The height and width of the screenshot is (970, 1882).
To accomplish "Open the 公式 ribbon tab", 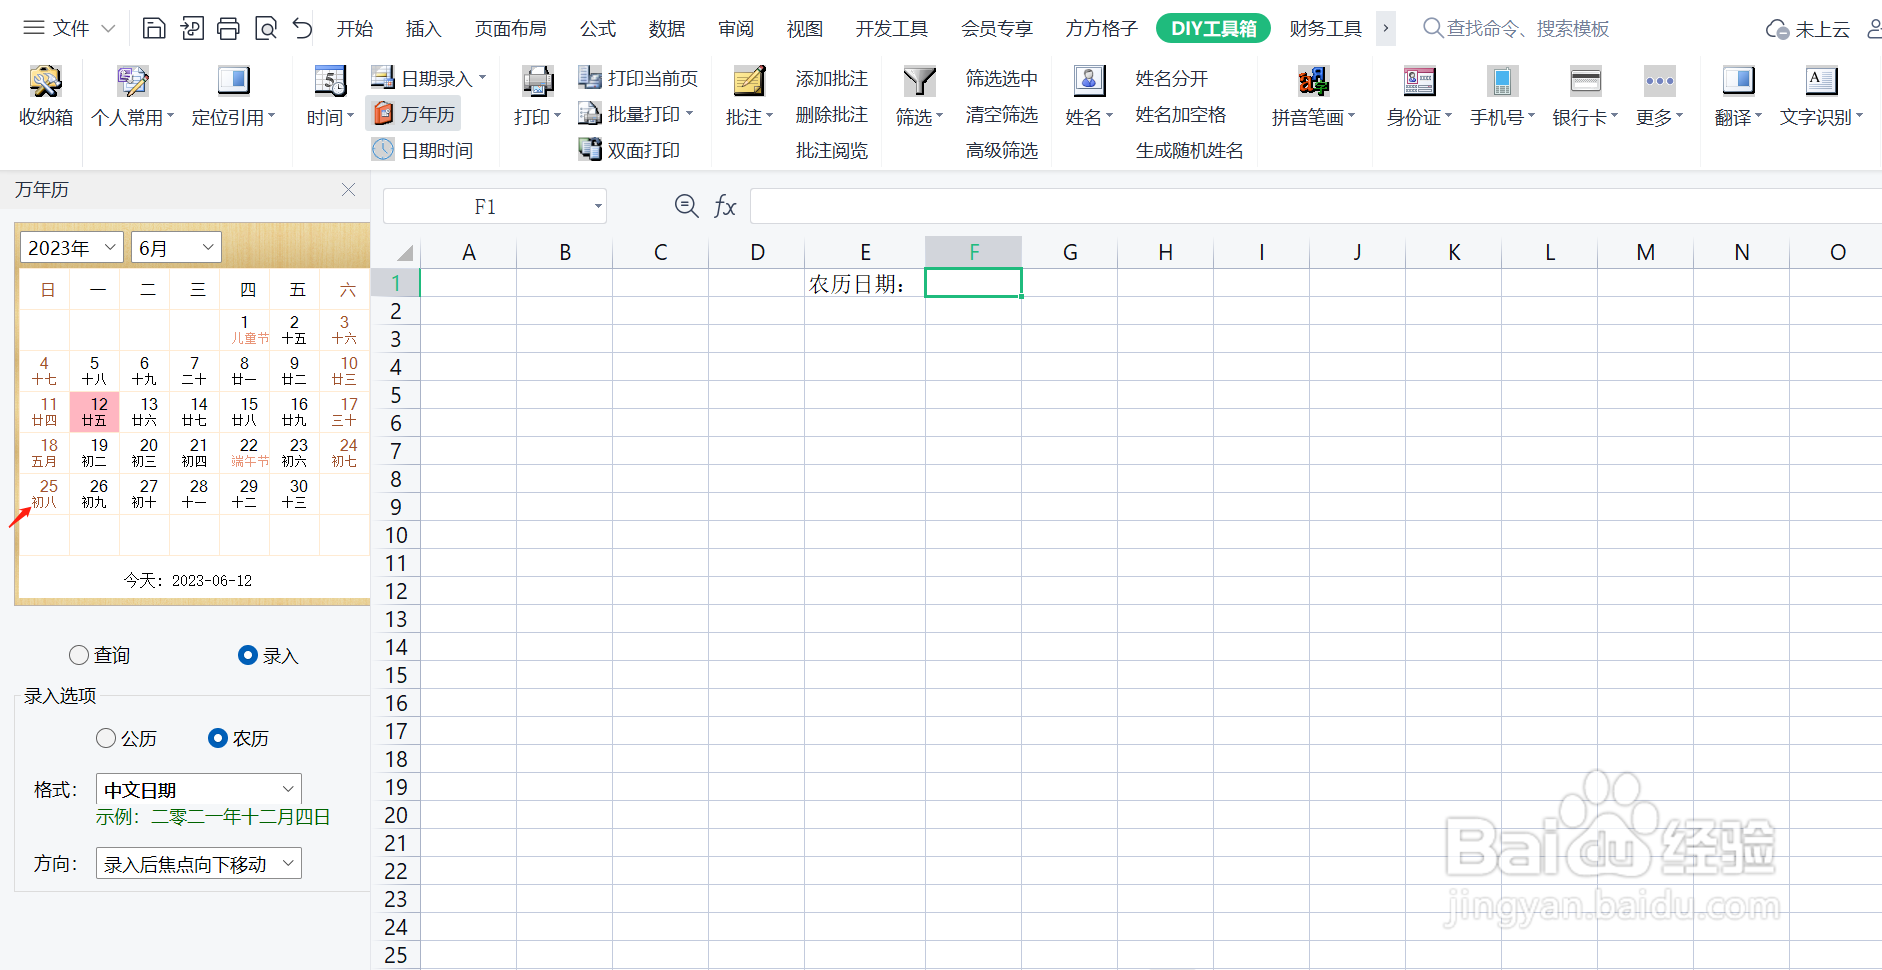I will coord(598,28).
